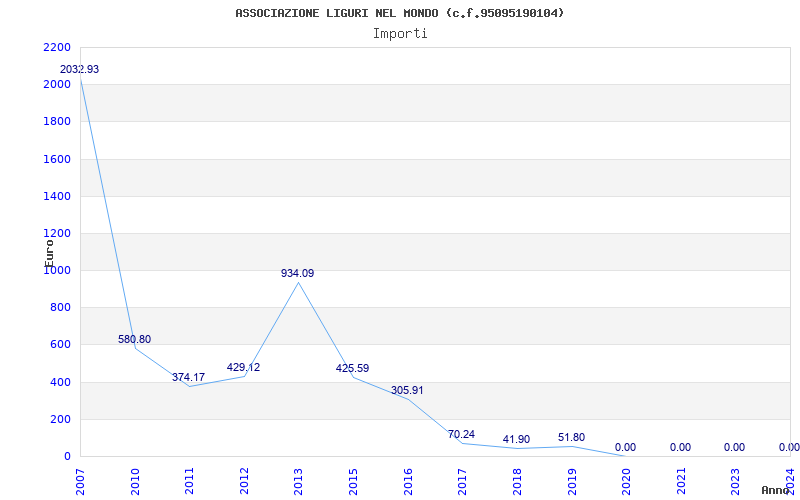This screenshot has width=800, height=500.
Task: Click the 305.91 value label
Action: 407,391
